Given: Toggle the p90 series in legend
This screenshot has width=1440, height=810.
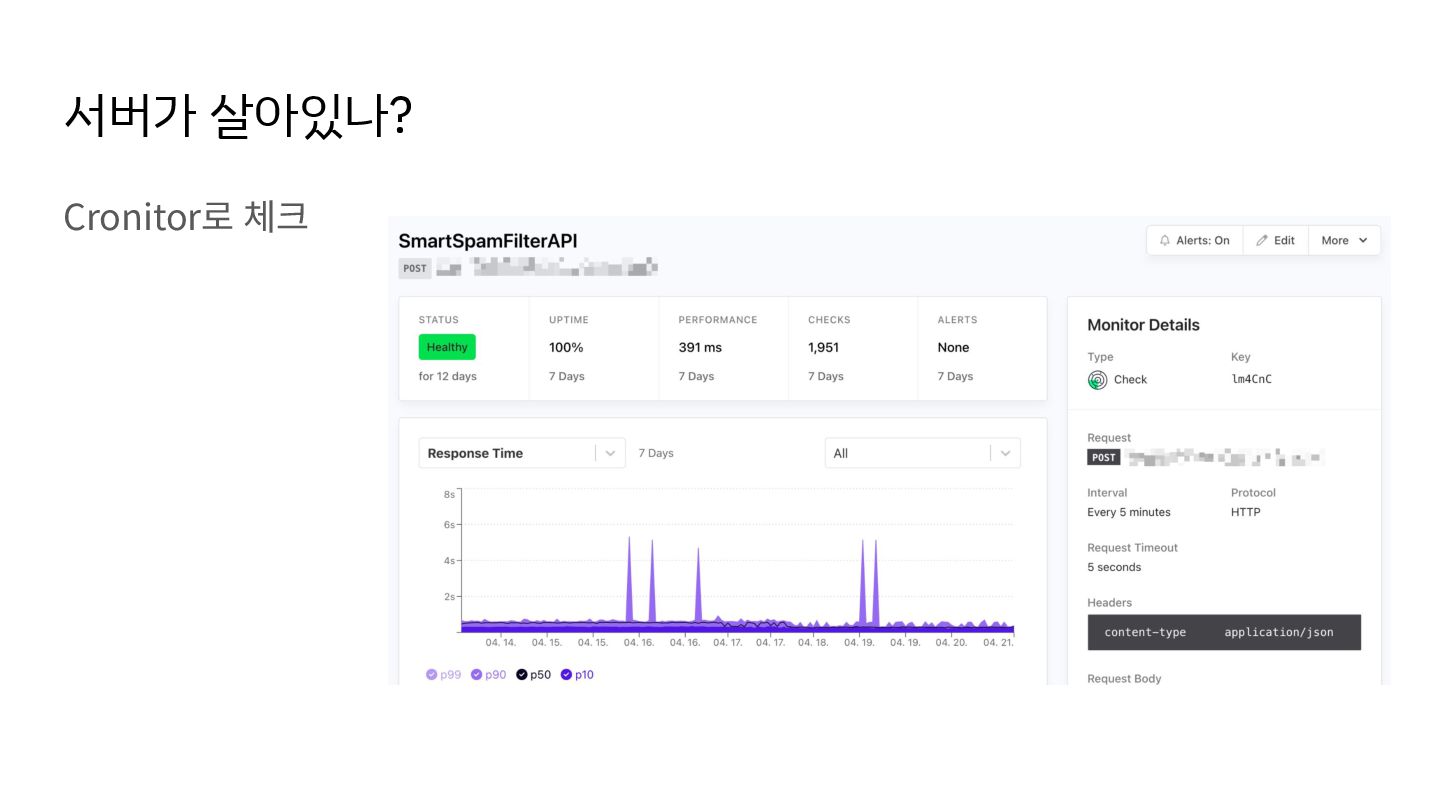Looking at the screenshot, I should tap(490, 675).
